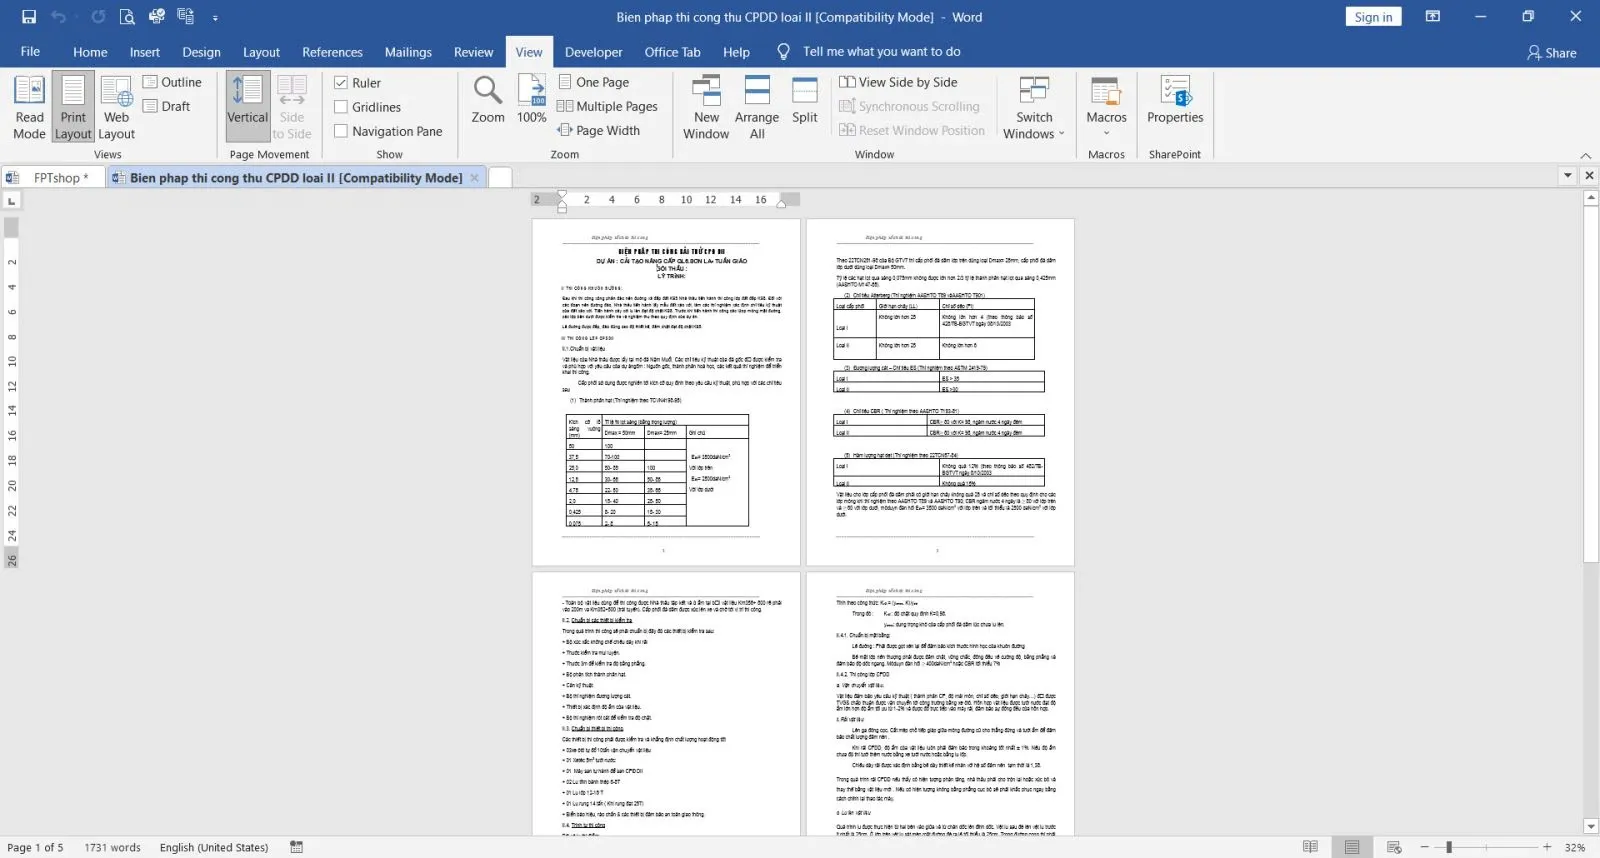
Task: Click the Save icon in quick access toolbar
Action: pyautogui.click(x=29, y=17)
